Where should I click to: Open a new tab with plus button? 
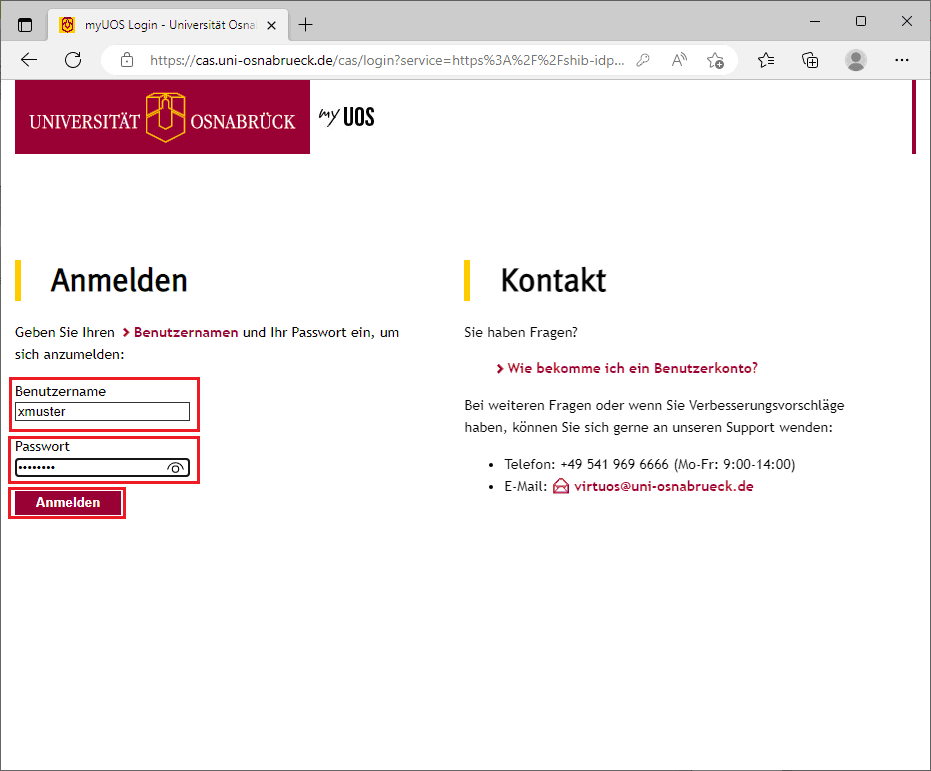coord(305,25)
